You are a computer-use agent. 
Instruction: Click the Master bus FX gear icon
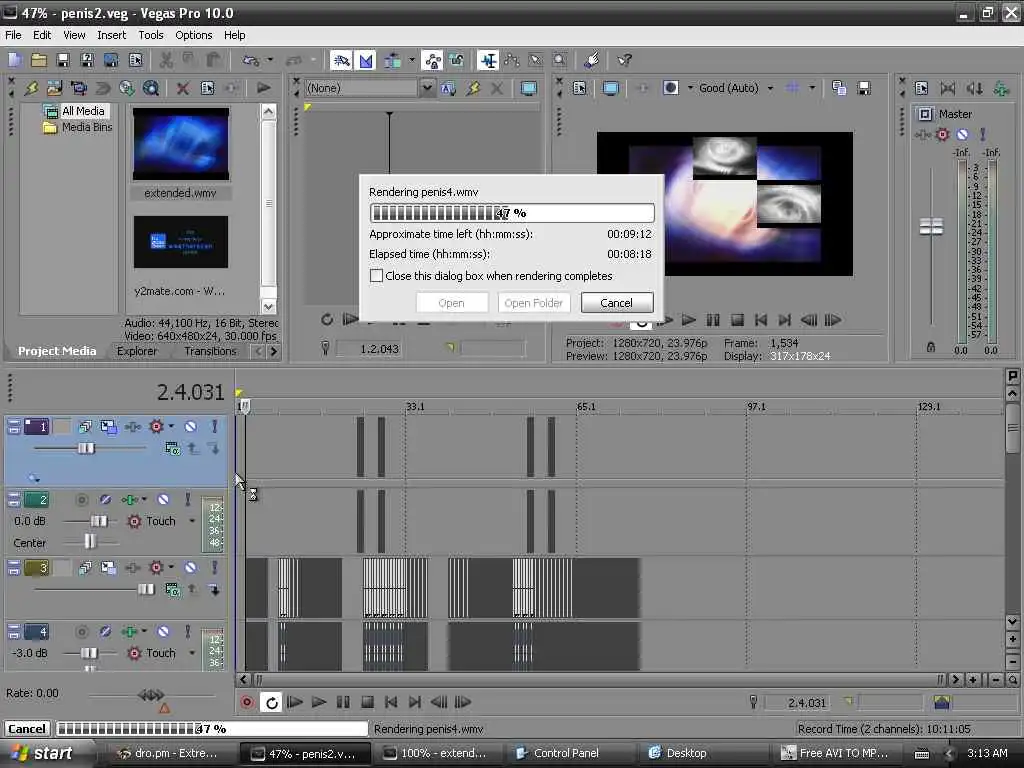942,135
